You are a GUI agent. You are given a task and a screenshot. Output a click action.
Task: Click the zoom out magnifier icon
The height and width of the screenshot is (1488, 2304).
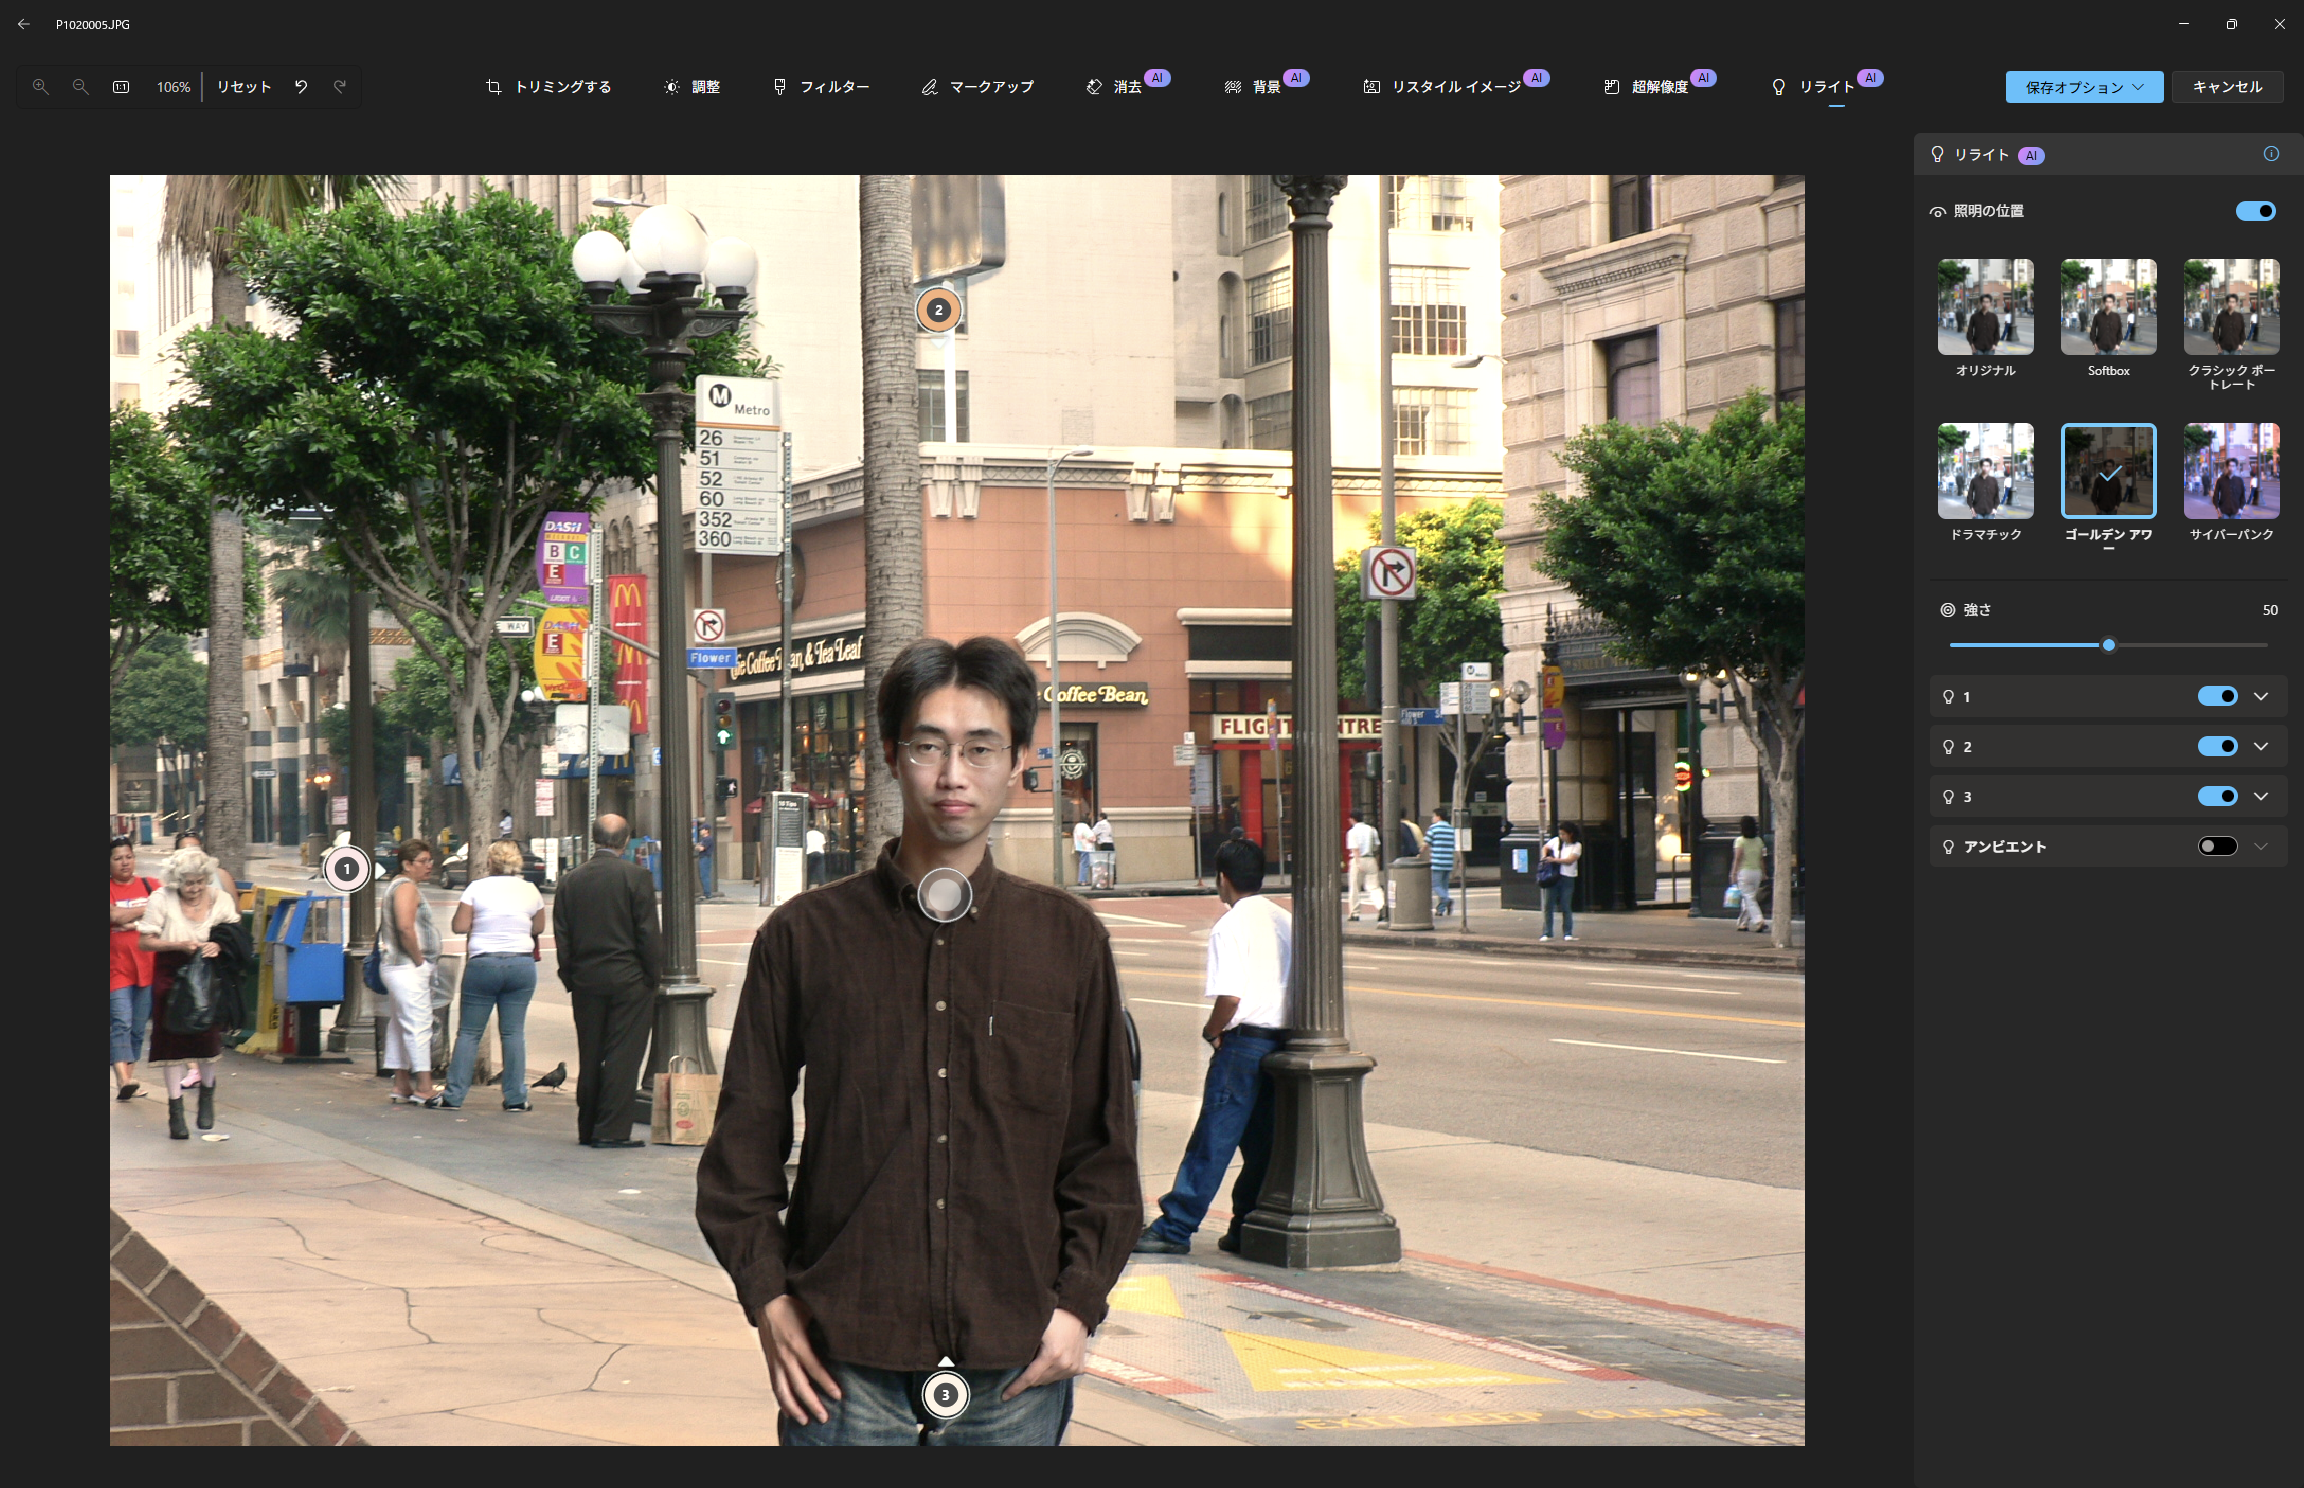[x=81, y=87]
